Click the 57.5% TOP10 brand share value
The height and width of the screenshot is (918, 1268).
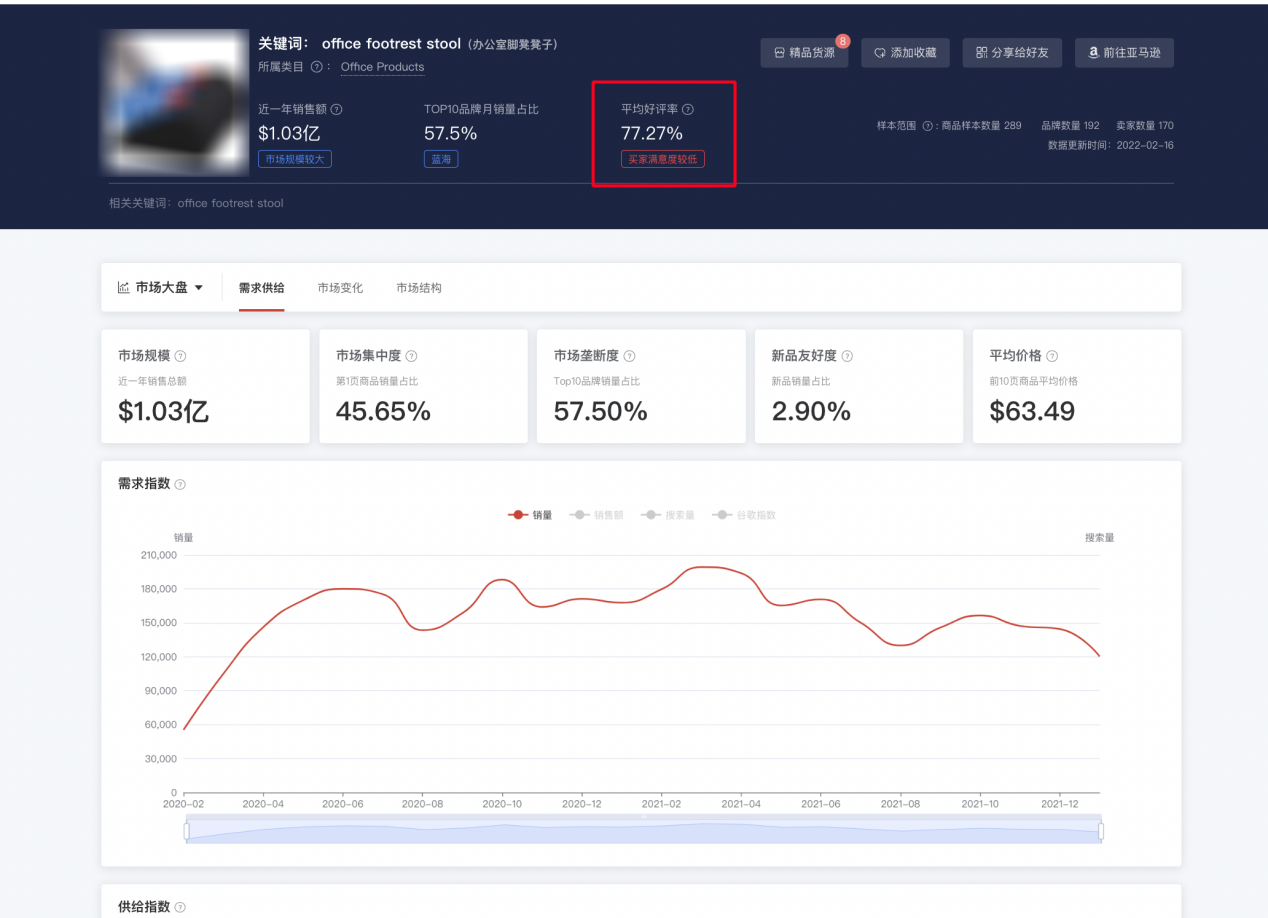tap(451, 133)
